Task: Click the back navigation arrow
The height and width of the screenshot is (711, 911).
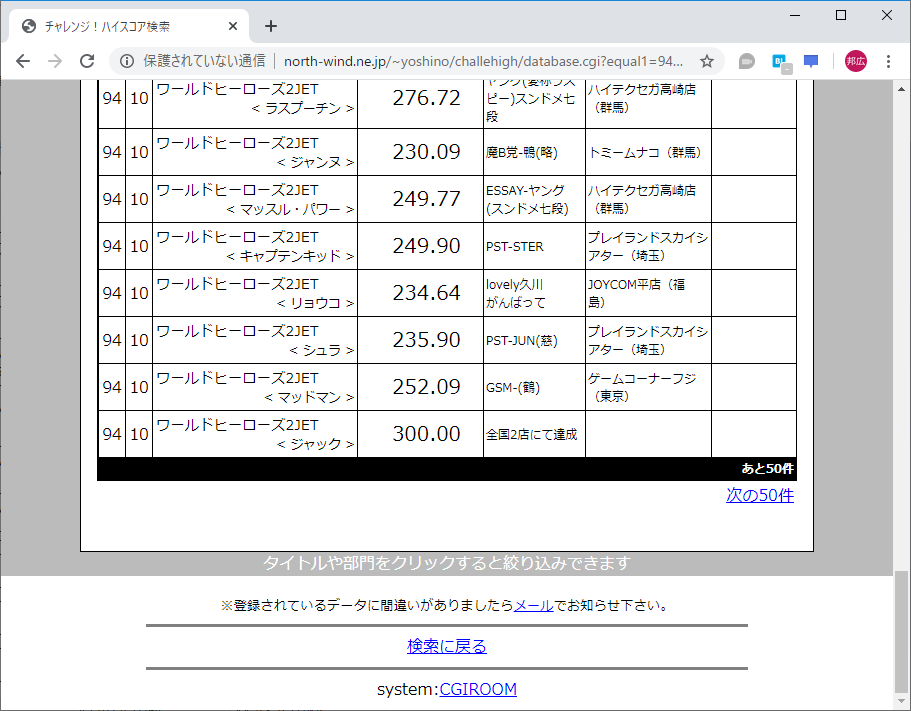Action: (x=22, y=60)
